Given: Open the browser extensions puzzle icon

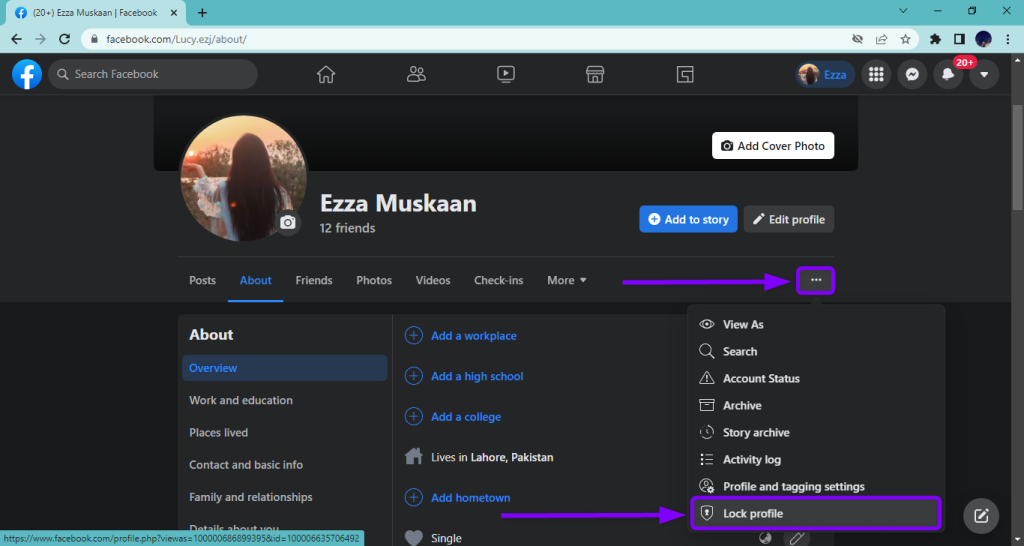Looking at the screenshot, I should coord(935,39).
